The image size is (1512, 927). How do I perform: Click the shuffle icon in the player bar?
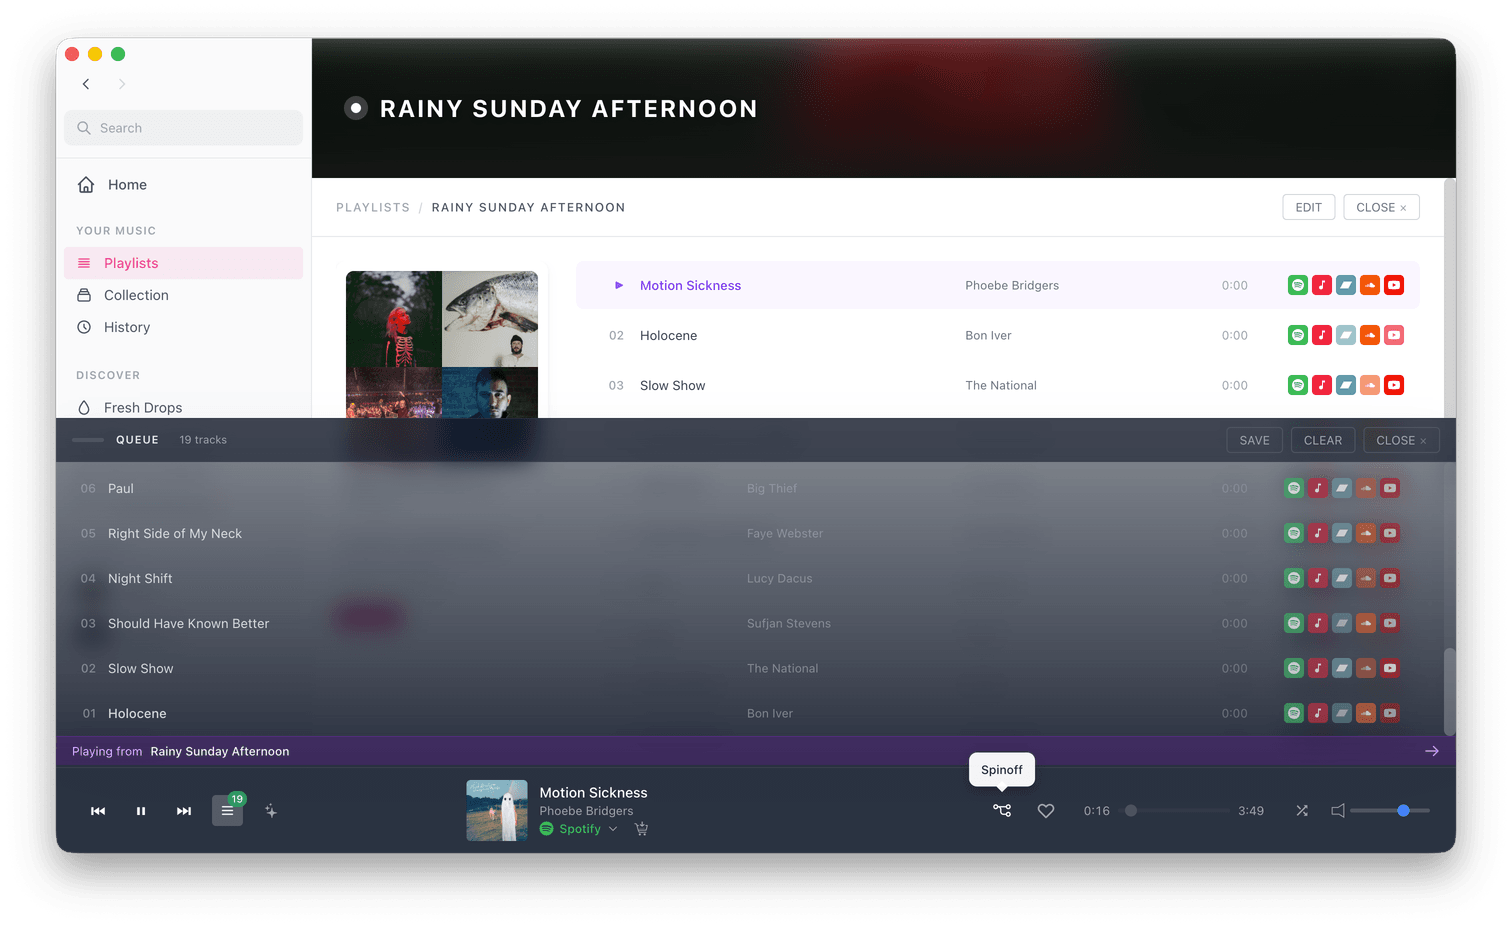pos(1302,810)
